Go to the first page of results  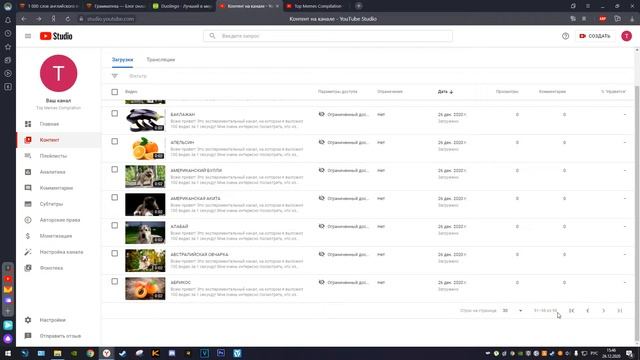571,311
